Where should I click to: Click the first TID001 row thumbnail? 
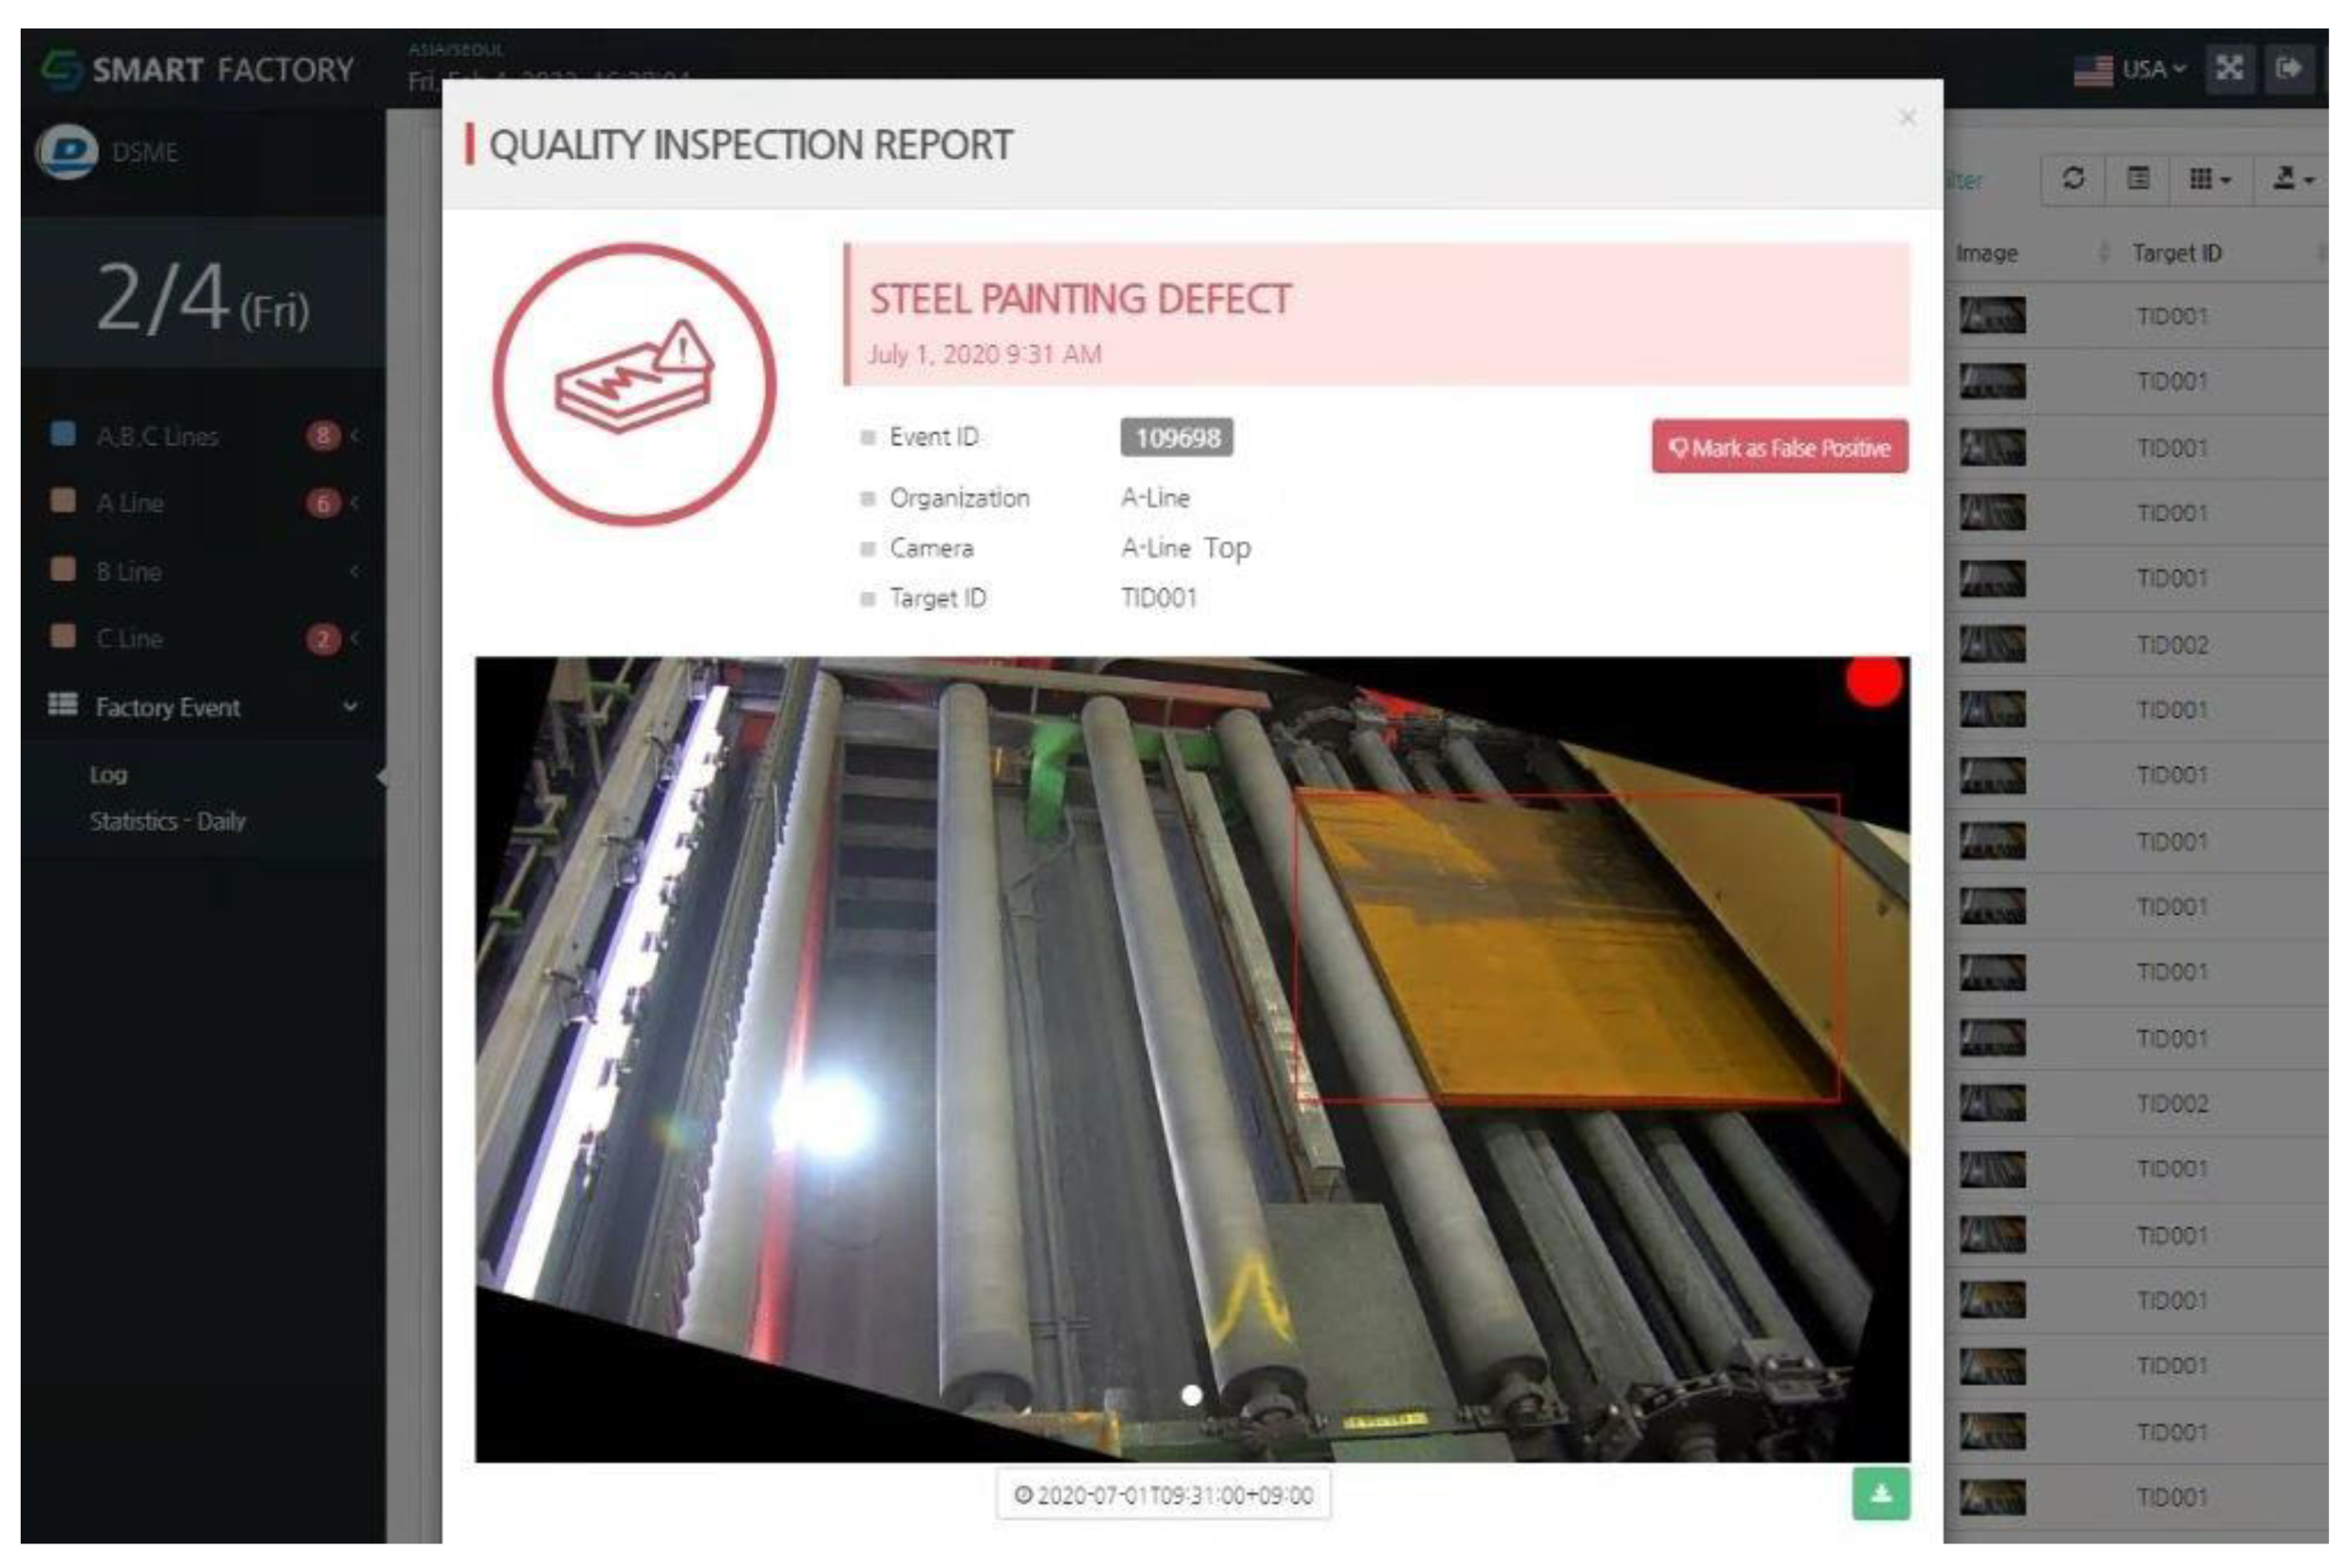[x=1992, y=316]
